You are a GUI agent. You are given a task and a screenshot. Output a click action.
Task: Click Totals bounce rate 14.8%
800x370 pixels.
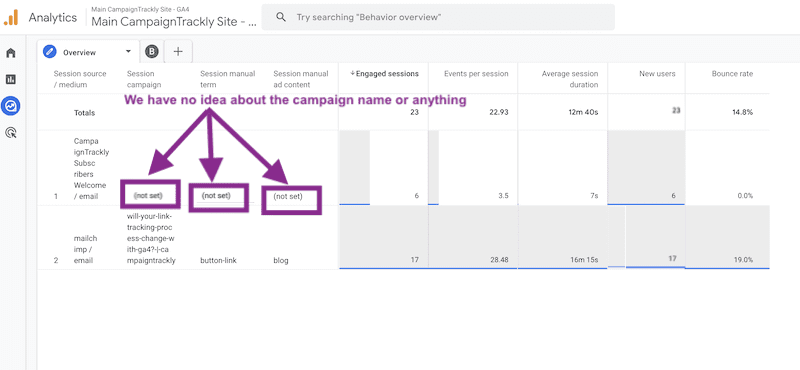click(742, 112)
